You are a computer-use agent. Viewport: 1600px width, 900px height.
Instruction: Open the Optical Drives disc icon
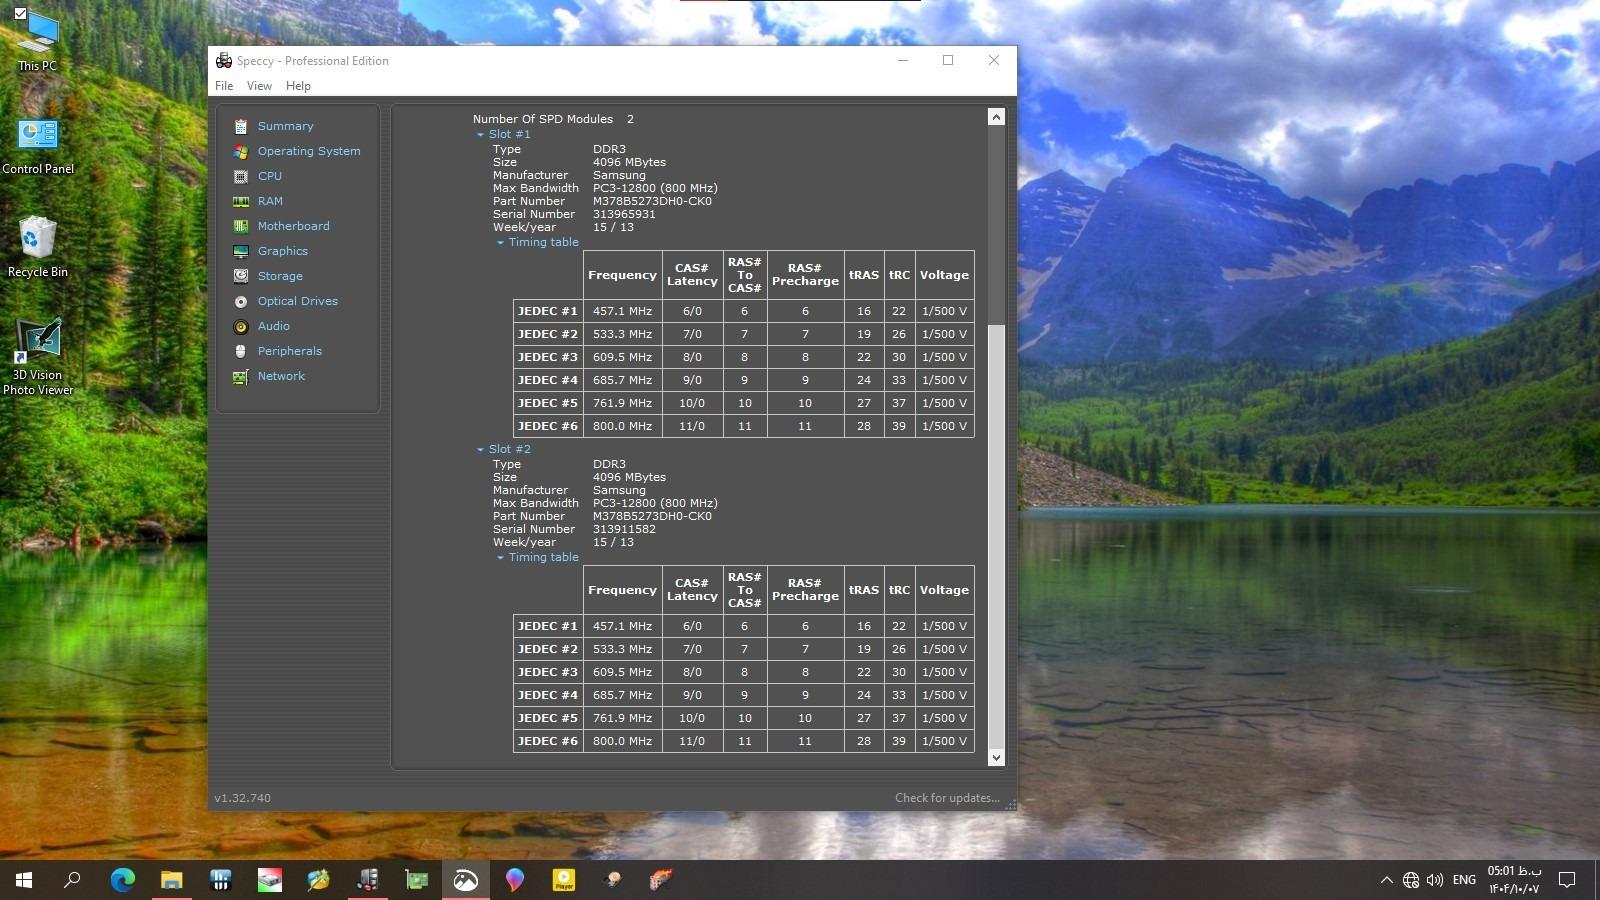click(x=241, y=301)
